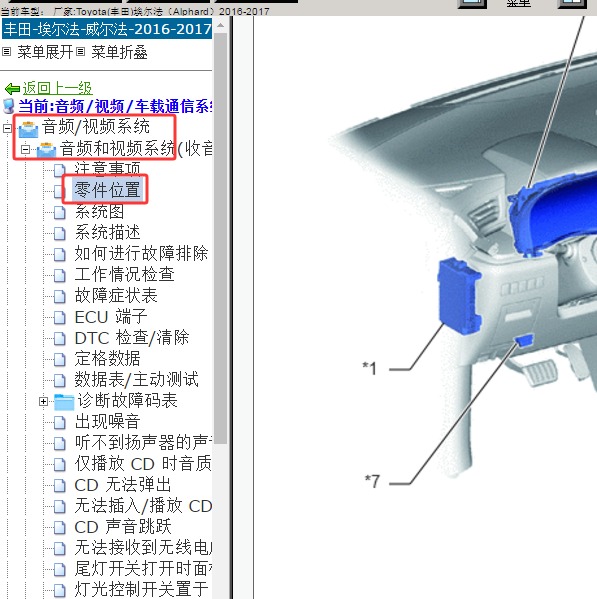Click the tree panel vertical scrollbar thumb
The image size is (597, 599).
[220, 239]
